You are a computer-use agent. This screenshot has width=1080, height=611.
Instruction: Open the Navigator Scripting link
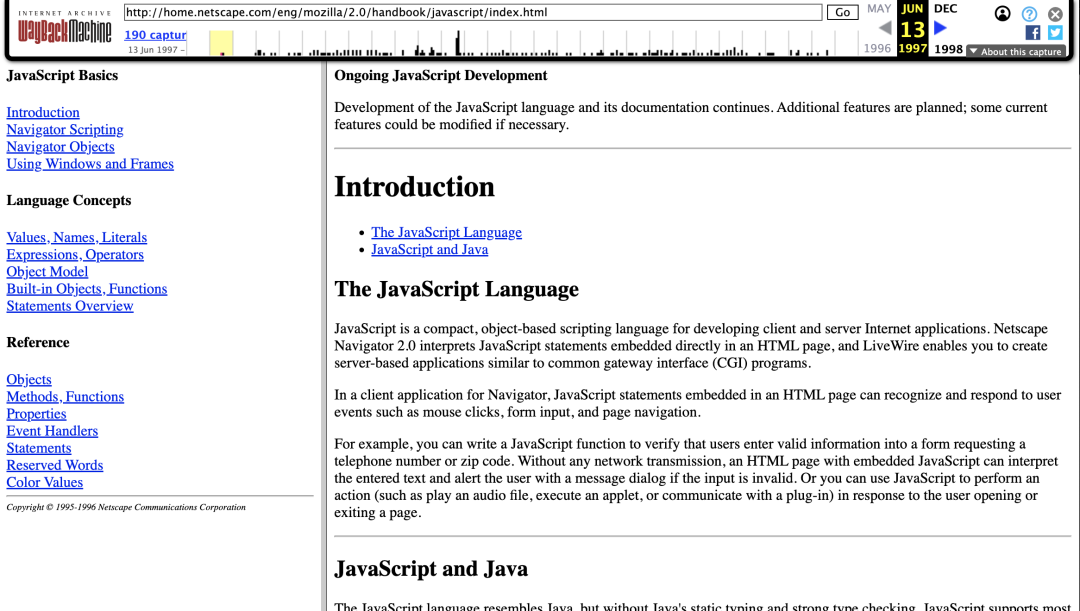(x=65, y=130)
